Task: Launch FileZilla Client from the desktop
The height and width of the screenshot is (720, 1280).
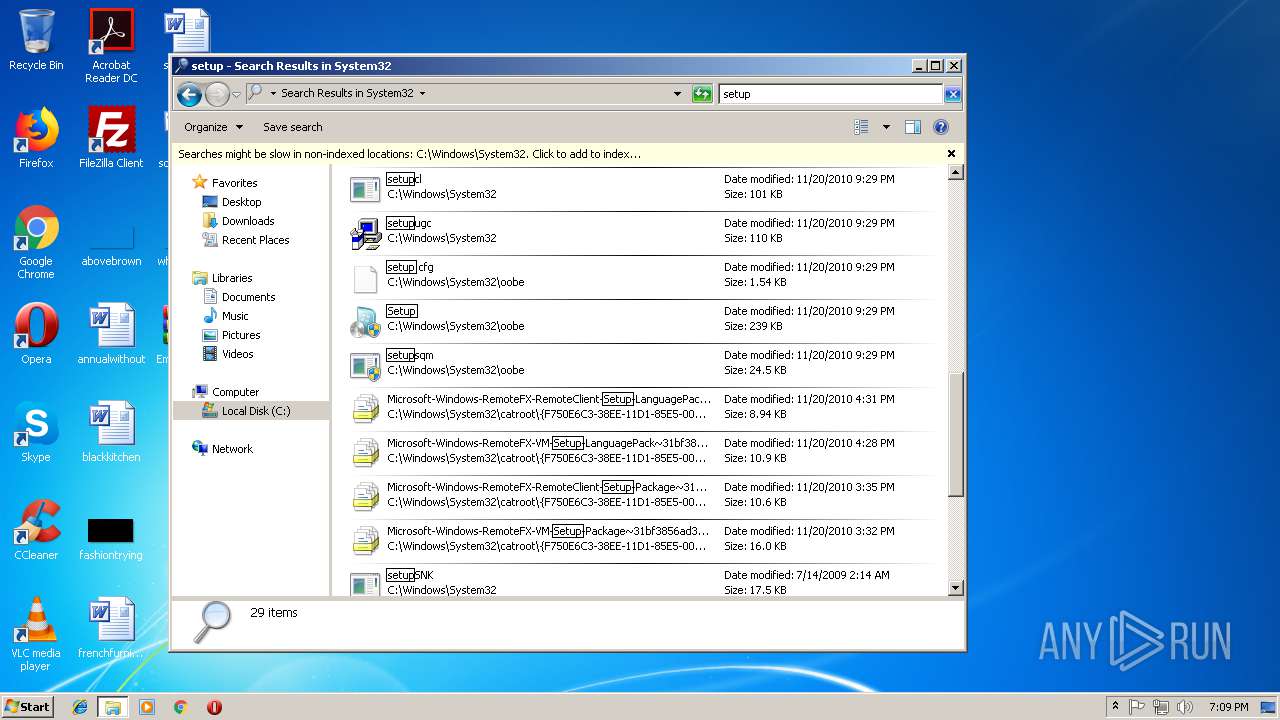Action: 111,138
